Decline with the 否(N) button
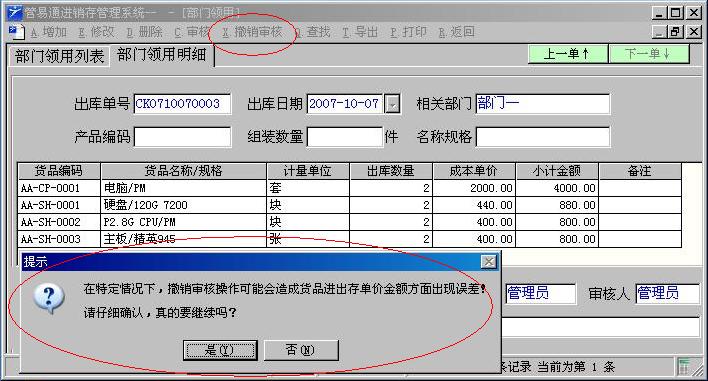708x381 pixels. [x=301, y=350]
